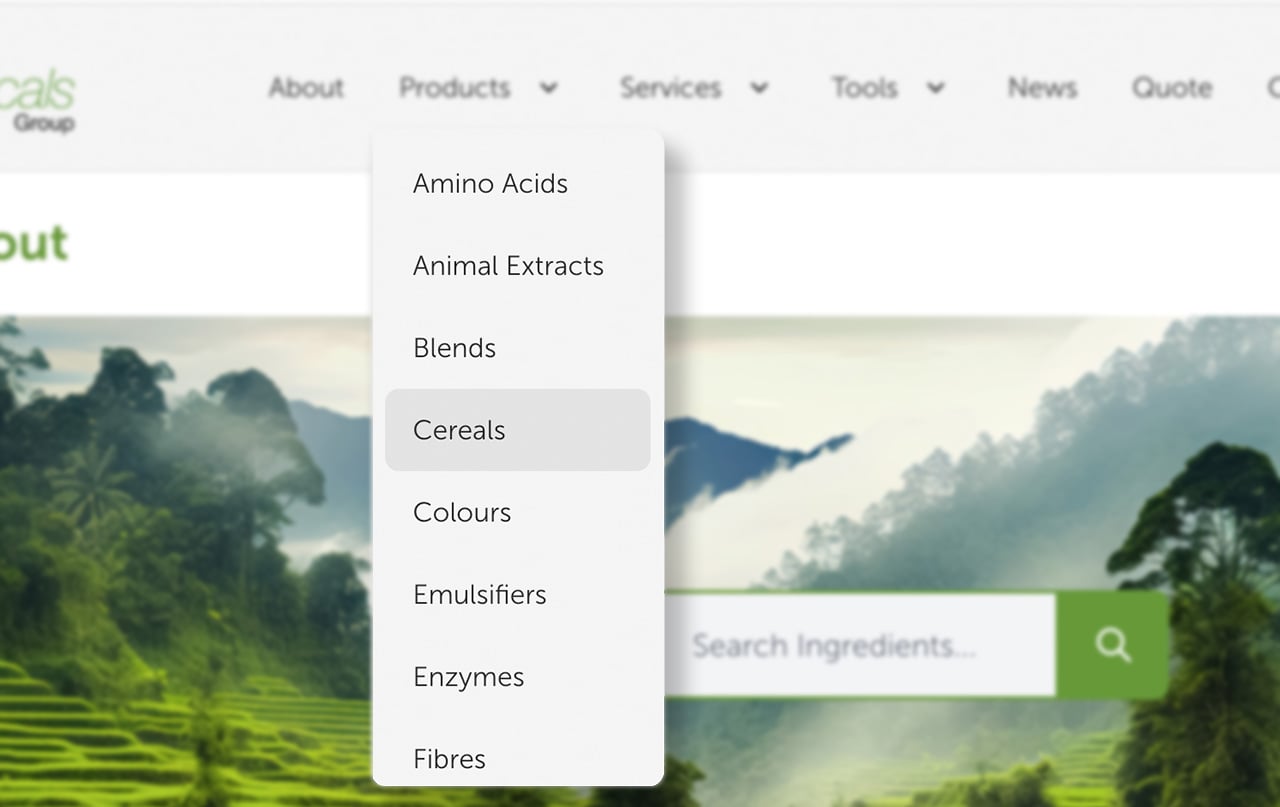The image size is (1280, 807).
Task: Select Enzymes in the Products dropdown
Action: pyautogui.click(x=468, y=677)
